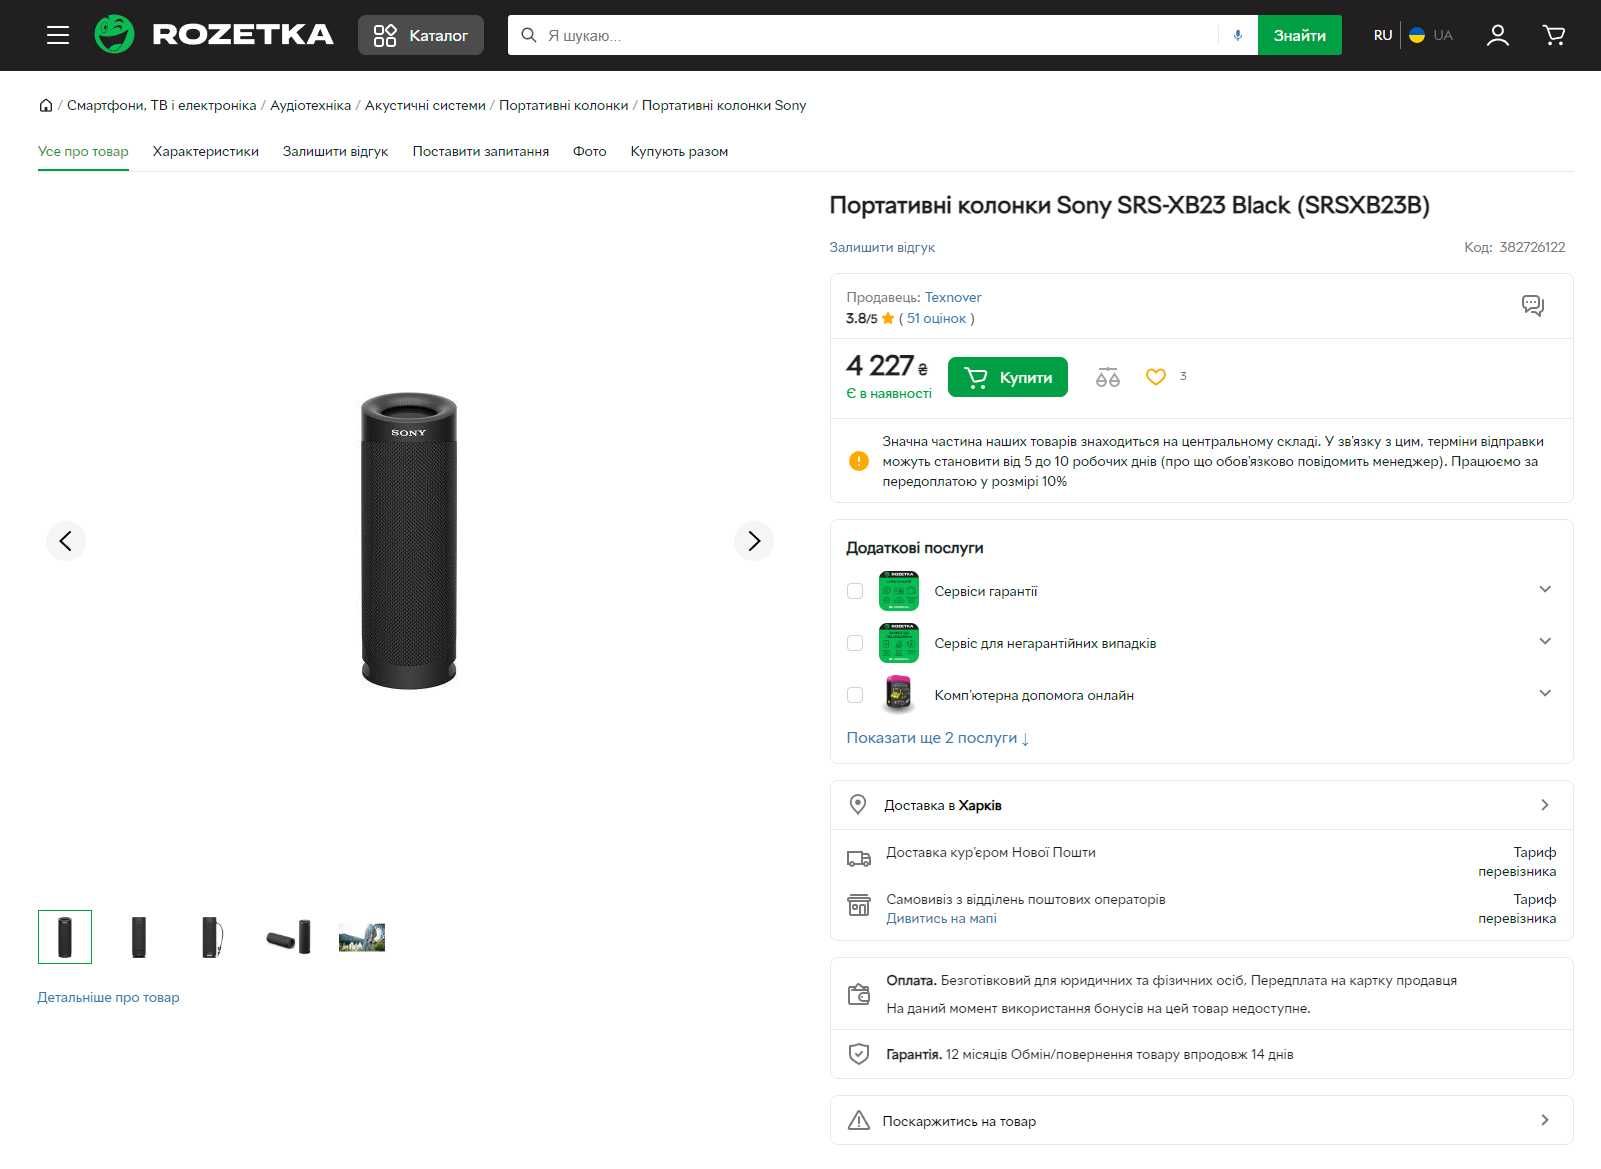Open Залишити відгук tab
The height and width of the screenshot is (1169, 1601).
[x=335, y=151]
